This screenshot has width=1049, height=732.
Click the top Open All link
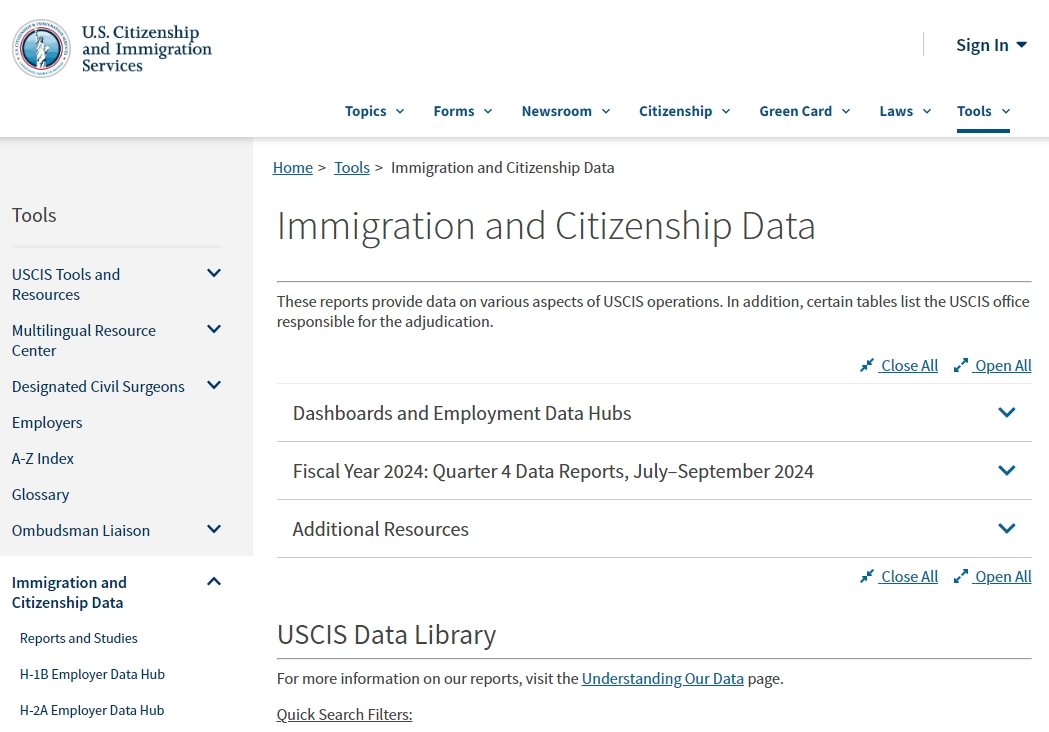coord(1002,366)
